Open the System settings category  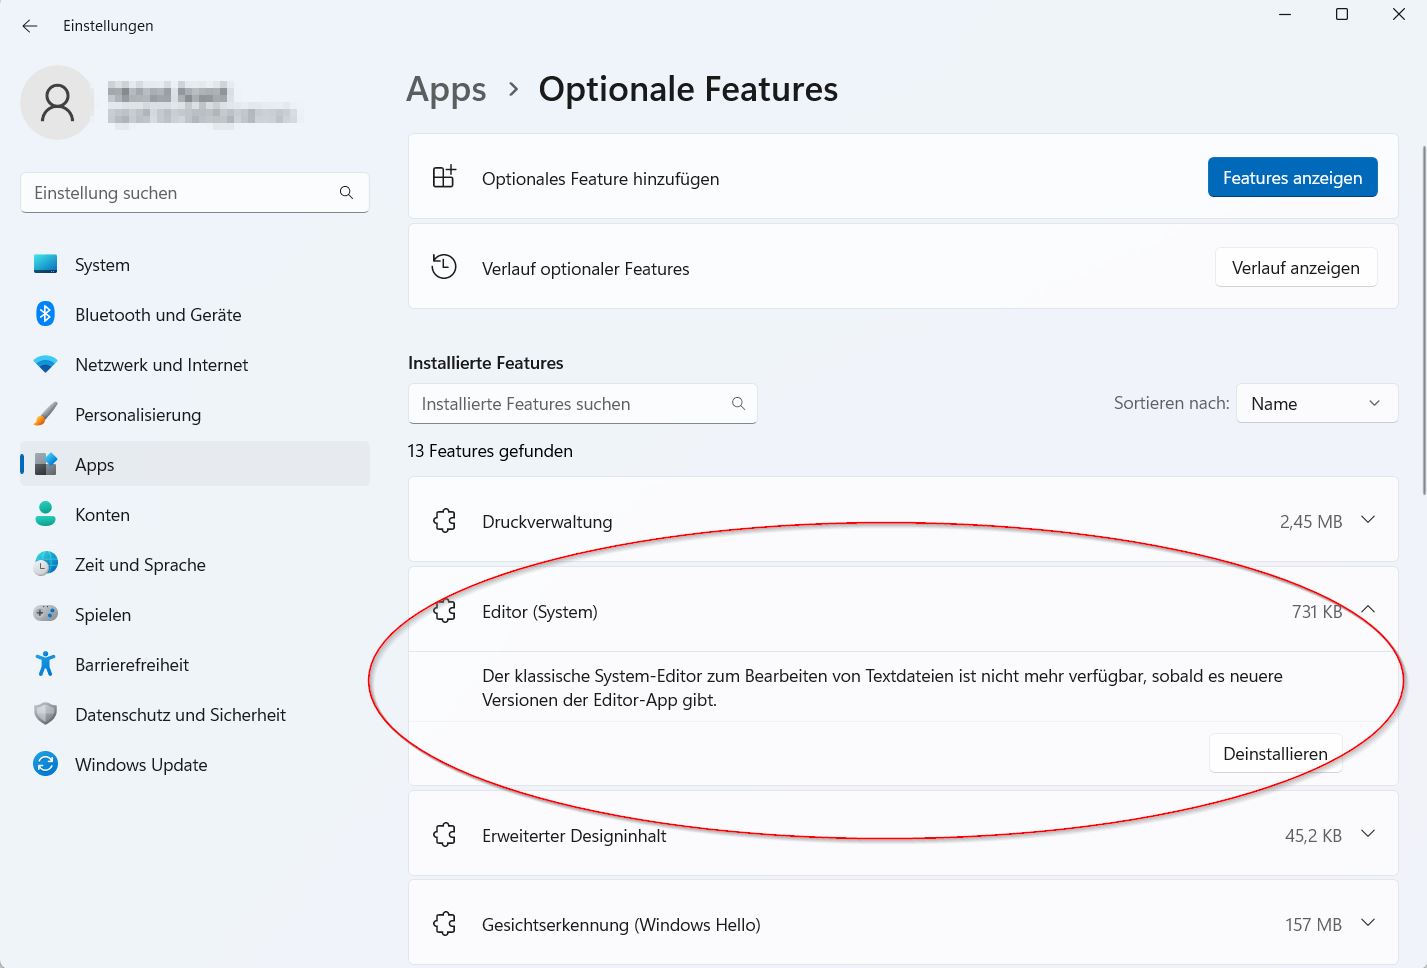coord(102,265)
